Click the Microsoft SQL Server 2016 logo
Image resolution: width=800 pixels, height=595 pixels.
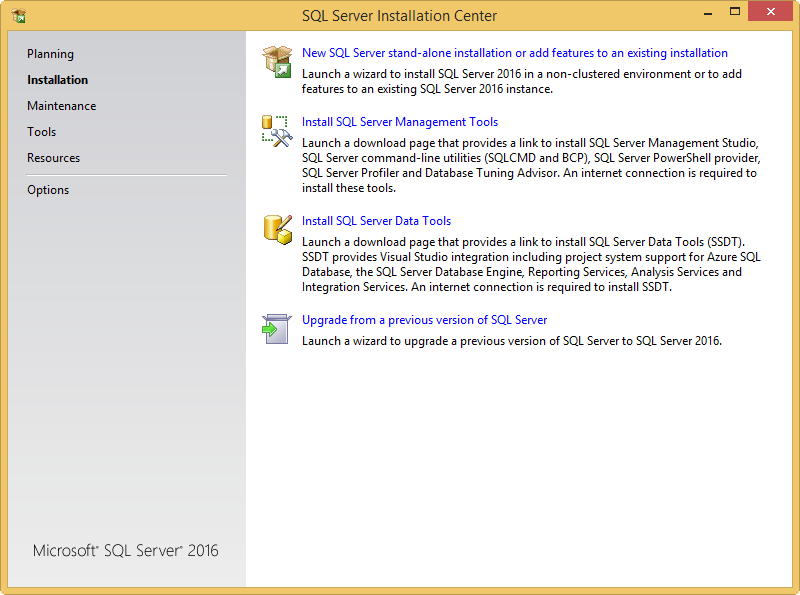tap(125, 551)
